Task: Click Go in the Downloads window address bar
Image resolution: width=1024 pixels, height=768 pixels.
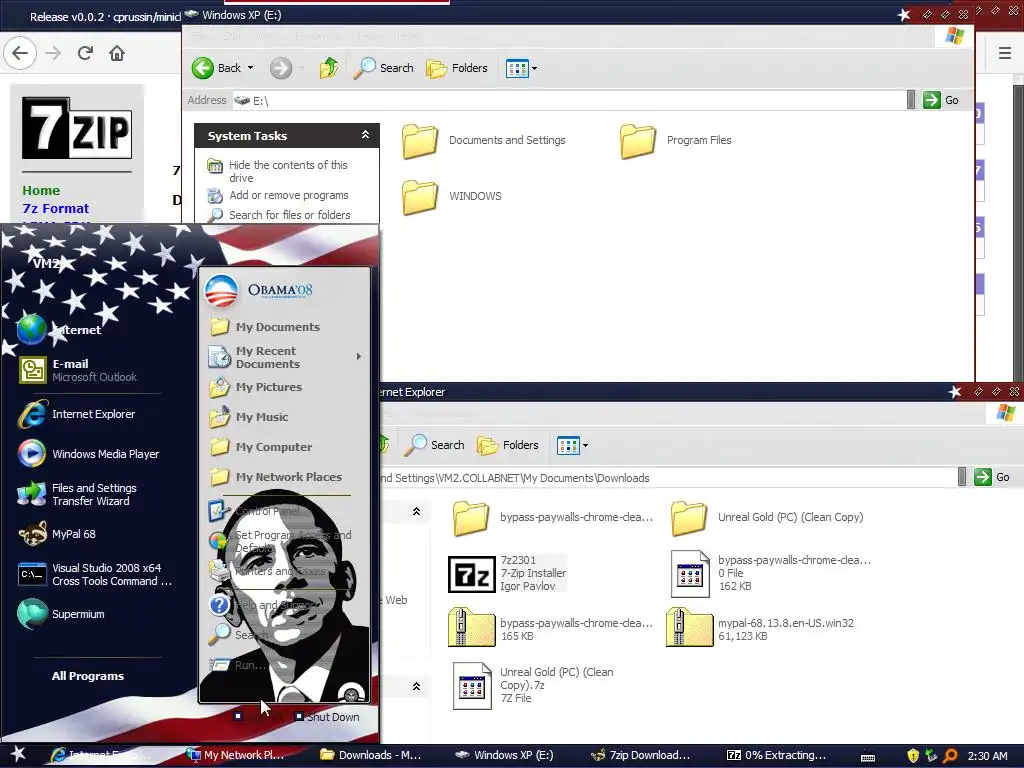Action: click(992, 477)
